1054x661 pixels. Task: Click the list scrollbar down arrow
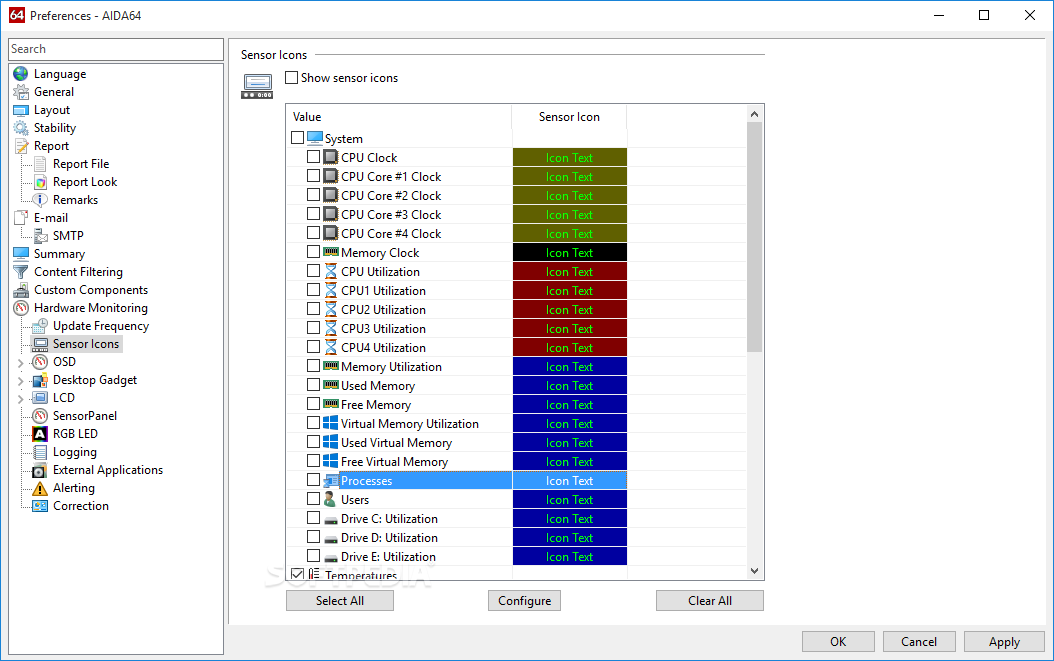[754, 571]
